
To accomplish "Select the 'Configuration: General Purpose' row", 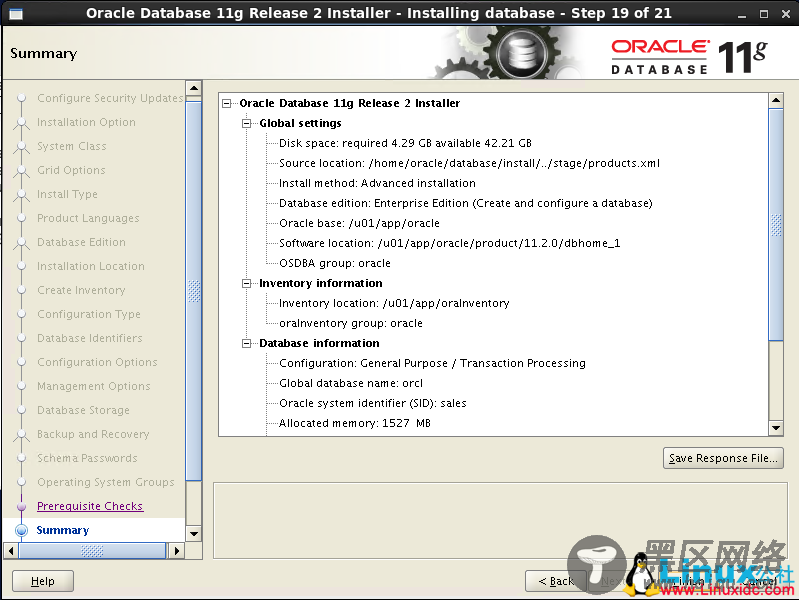I will point(432,363).
